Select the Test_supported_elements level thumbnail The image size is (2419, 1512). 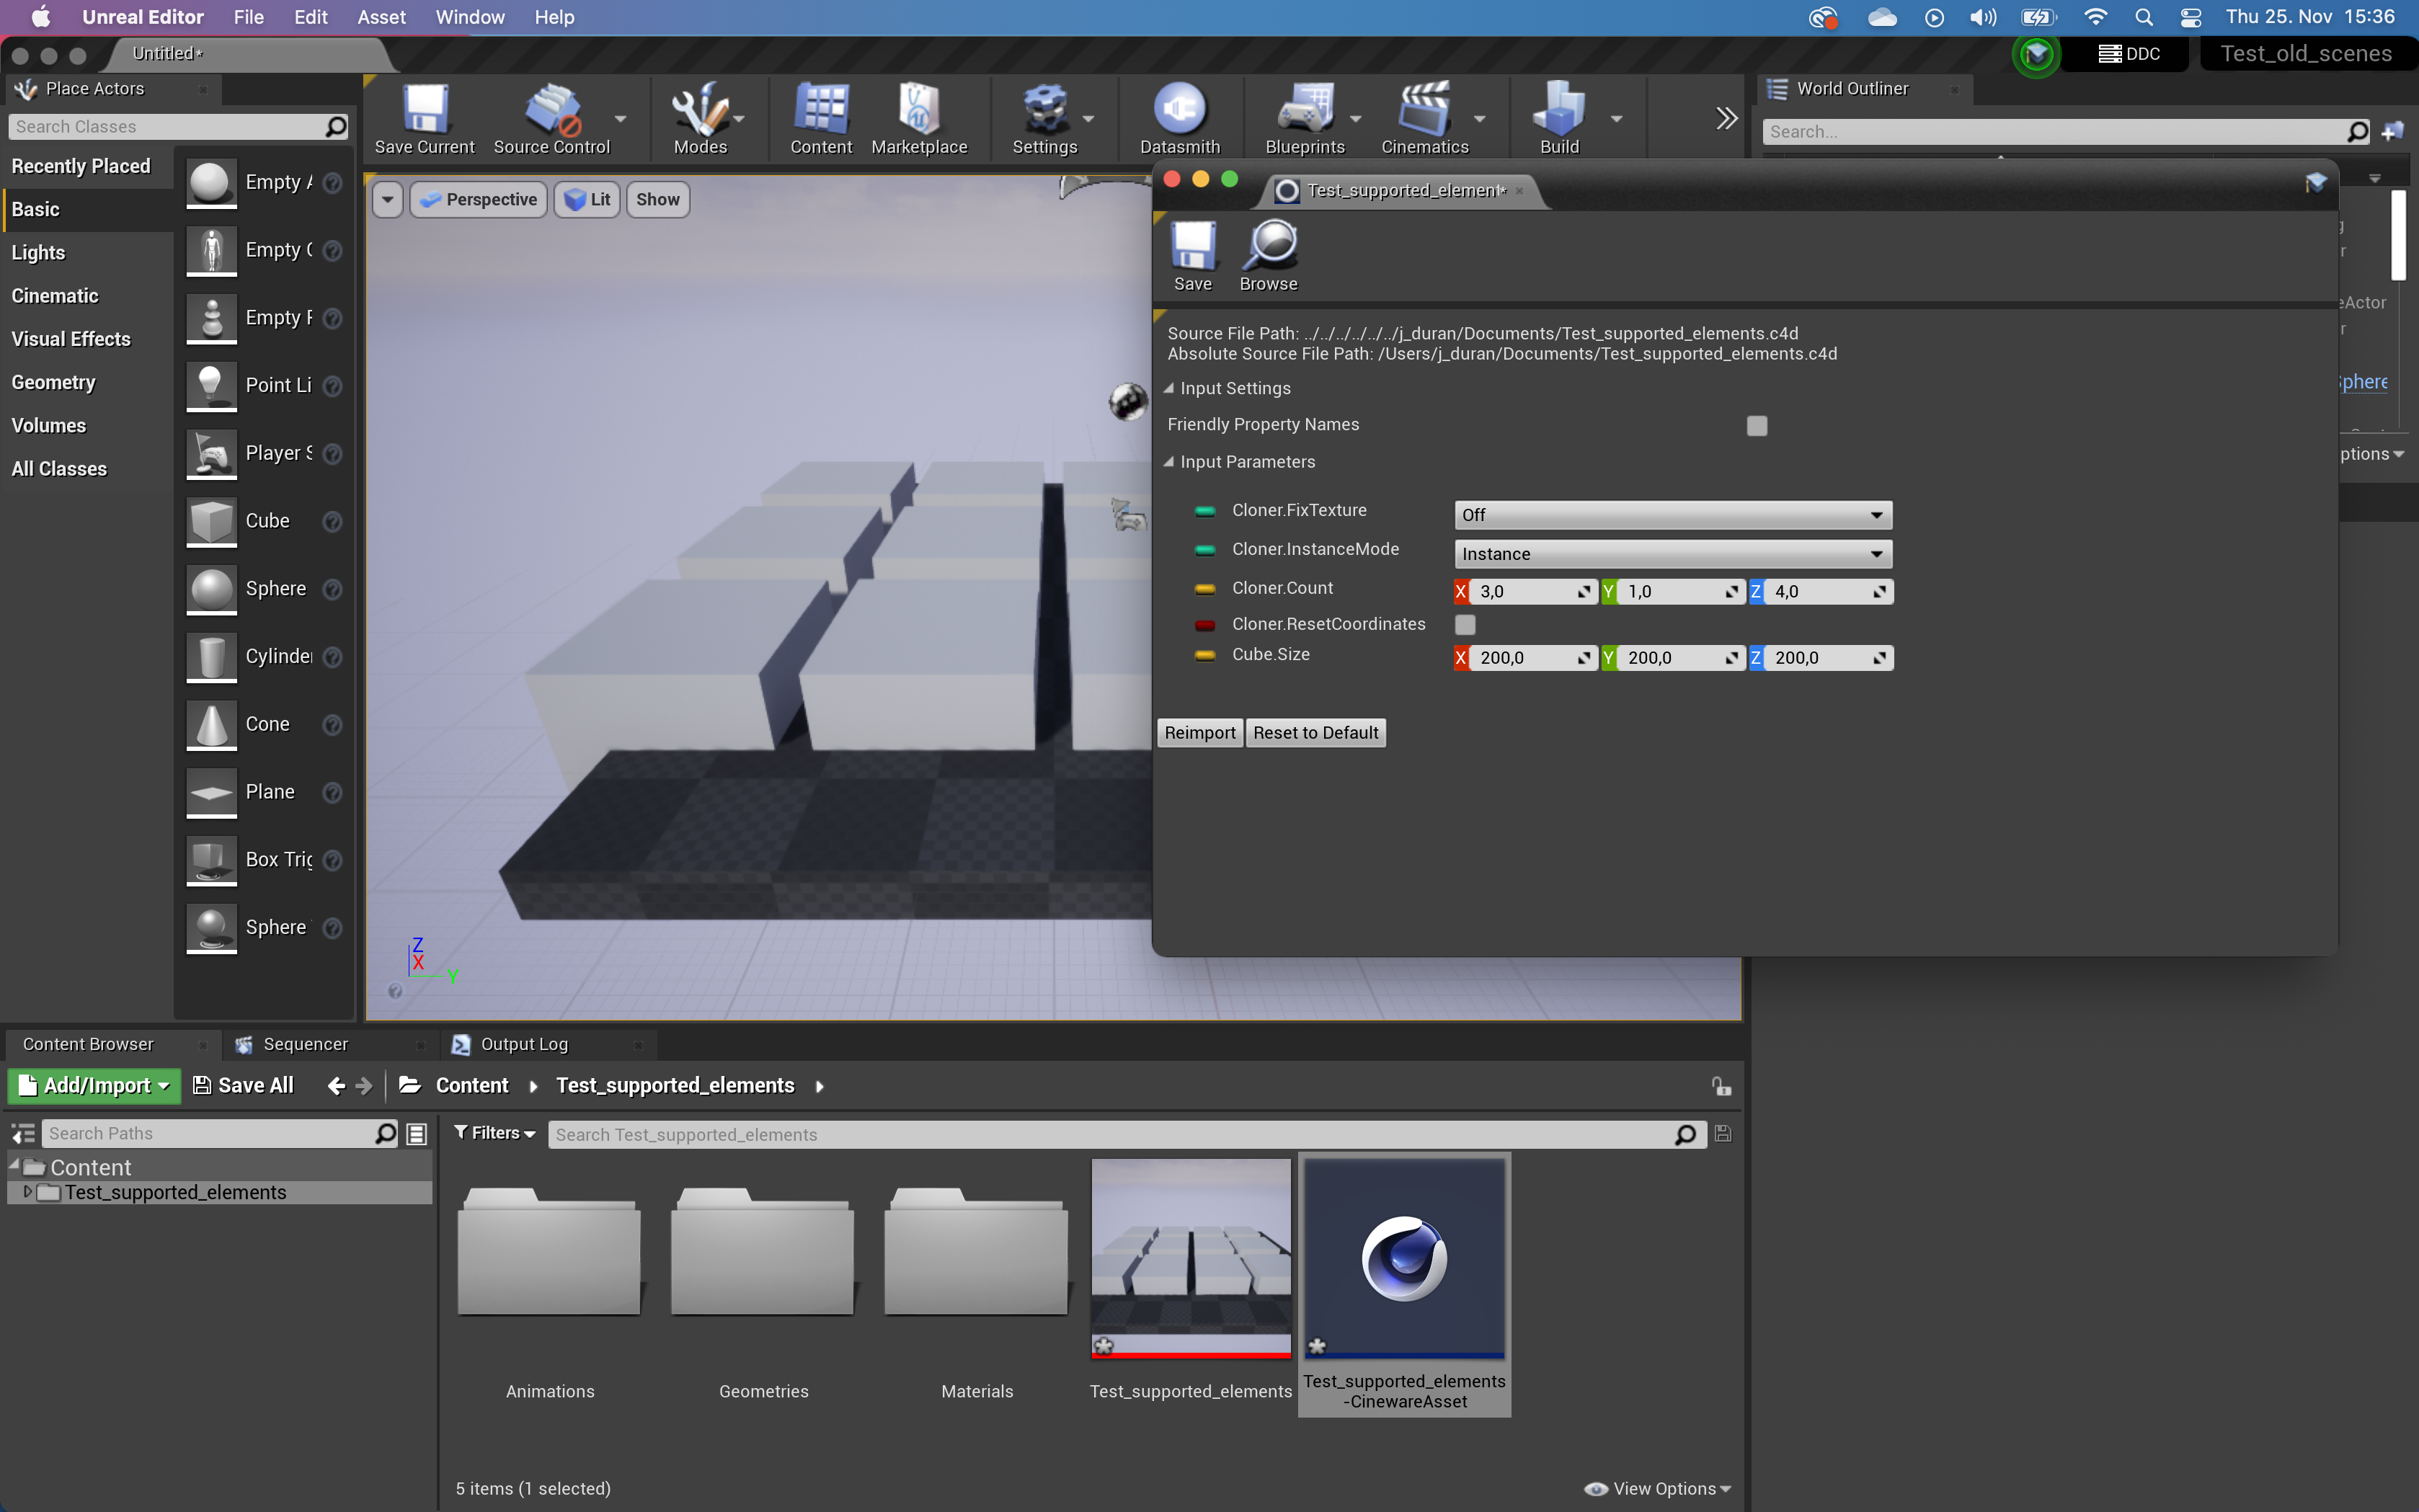(x=1191, y=1258)
